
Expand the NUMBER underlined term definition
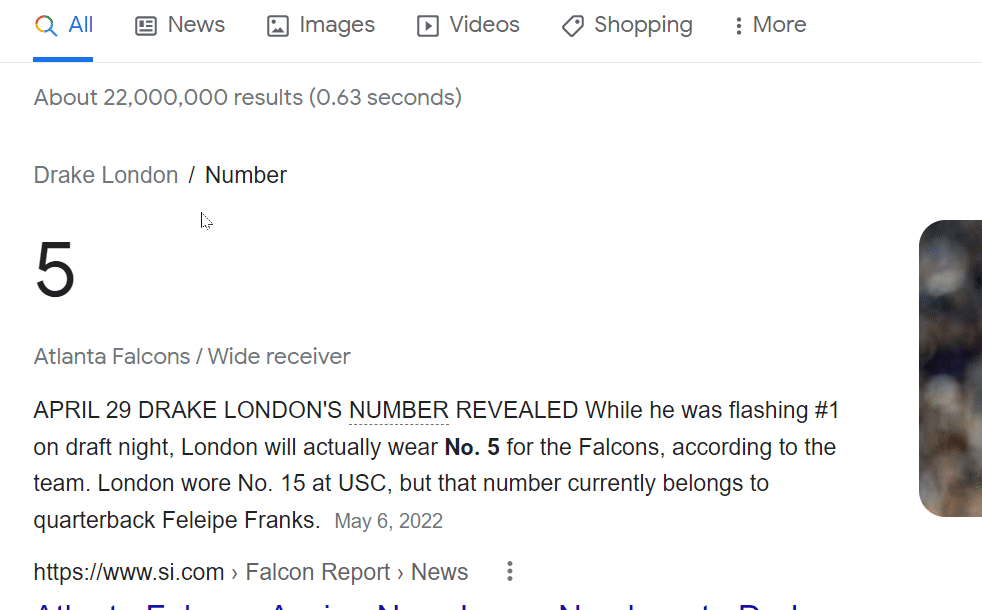tap(398, 410)
